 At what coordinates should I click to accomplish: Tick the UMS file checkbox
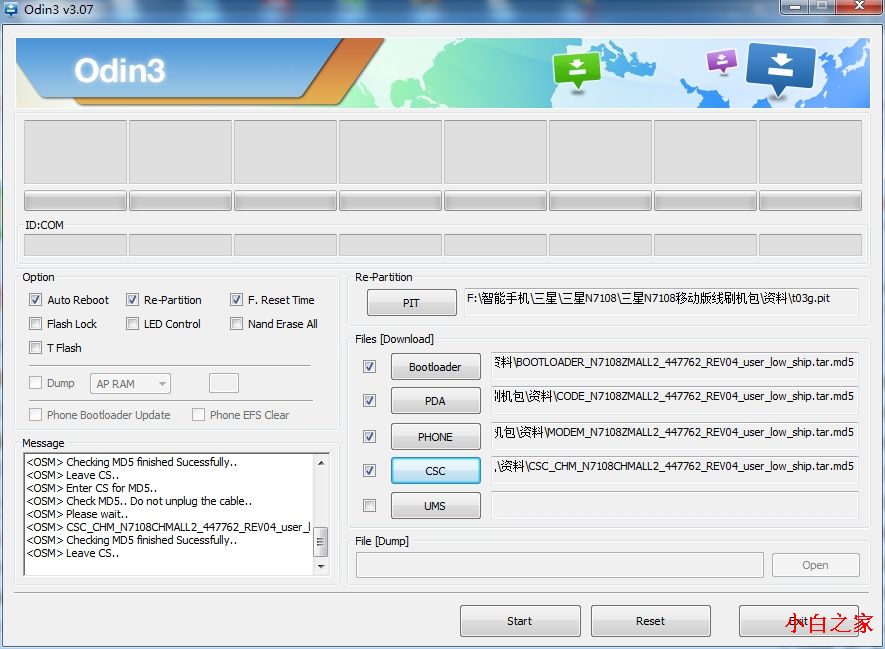(x=369, y=506)
